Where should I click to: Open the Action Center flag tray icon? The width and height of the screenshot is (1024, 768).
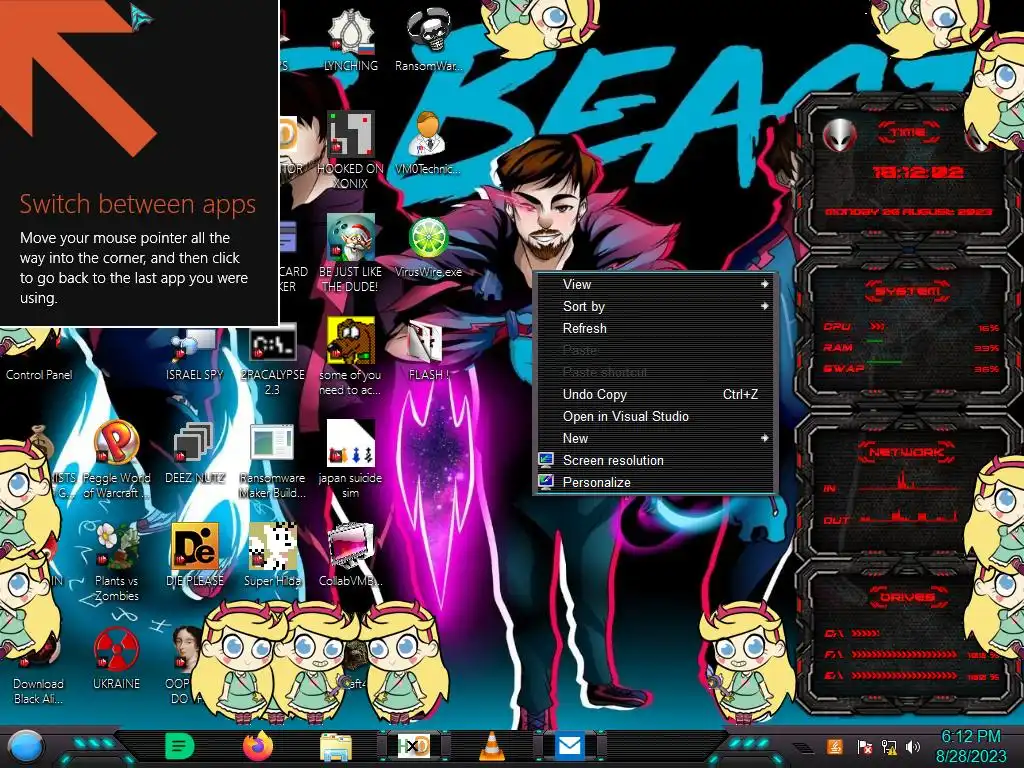coord(864,746)
